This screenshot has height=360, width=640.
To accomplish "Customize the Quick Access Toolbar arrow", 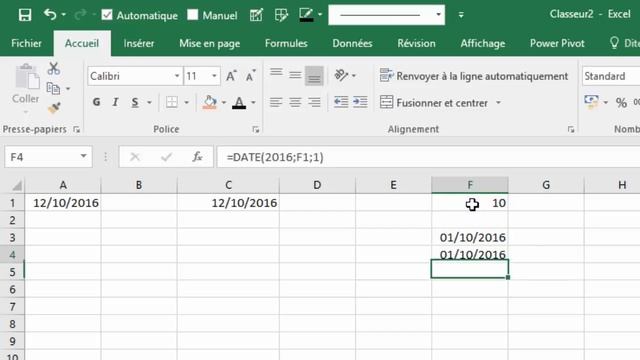I will pyautogui.click(x=461, y=15).
